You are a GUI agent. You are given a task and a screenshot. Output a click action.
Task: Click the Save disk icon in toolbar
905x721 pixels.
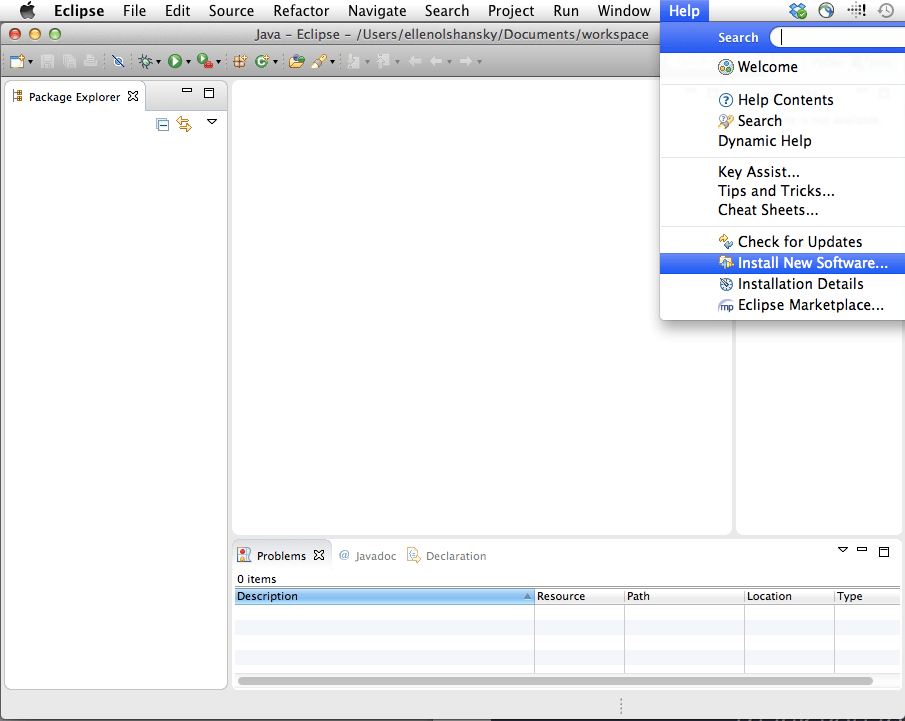(x=47, y=61)
